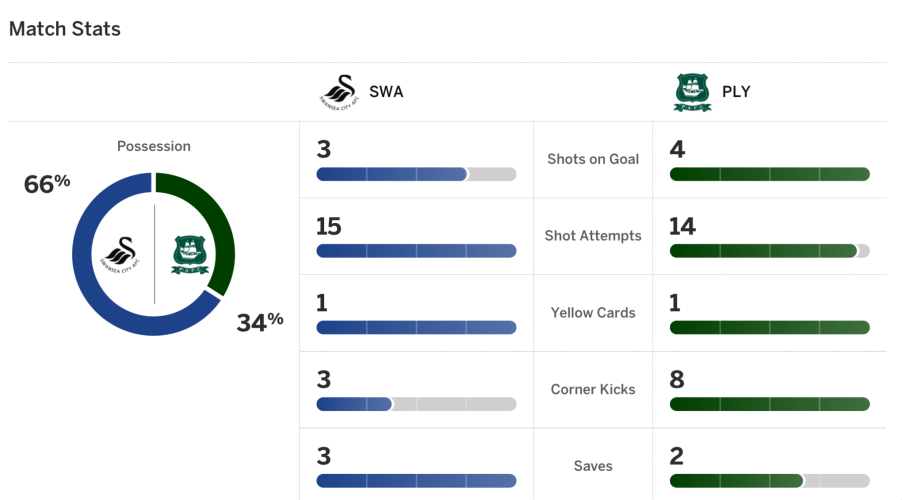Click the Match Stats heading

(x=64, y=29)
